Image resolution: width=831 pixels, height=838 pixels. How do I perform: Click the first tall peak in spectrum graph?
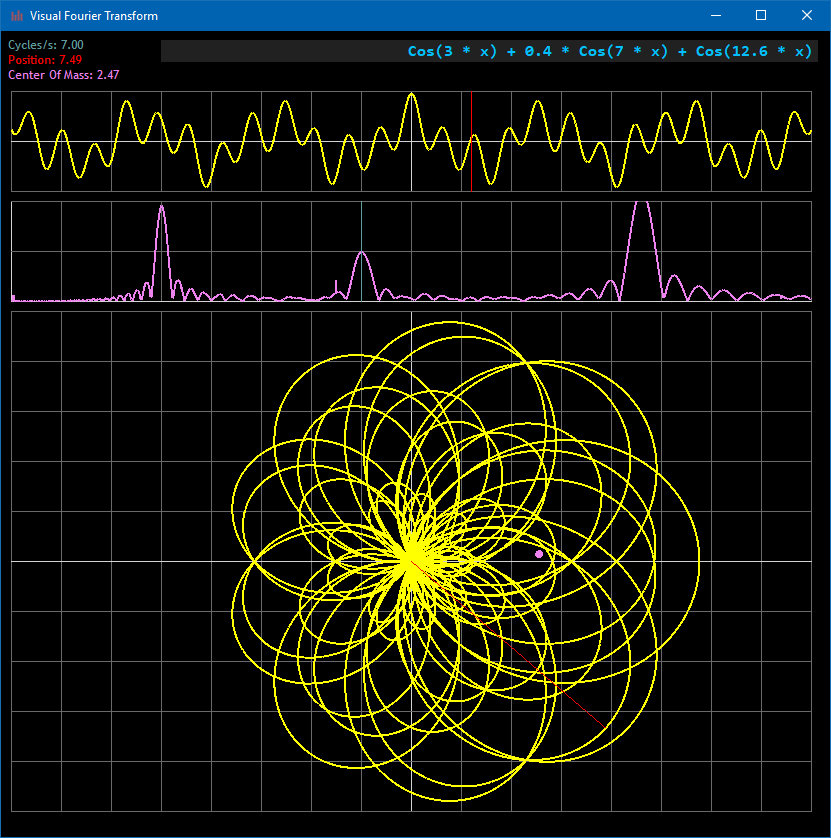[161, 210]
